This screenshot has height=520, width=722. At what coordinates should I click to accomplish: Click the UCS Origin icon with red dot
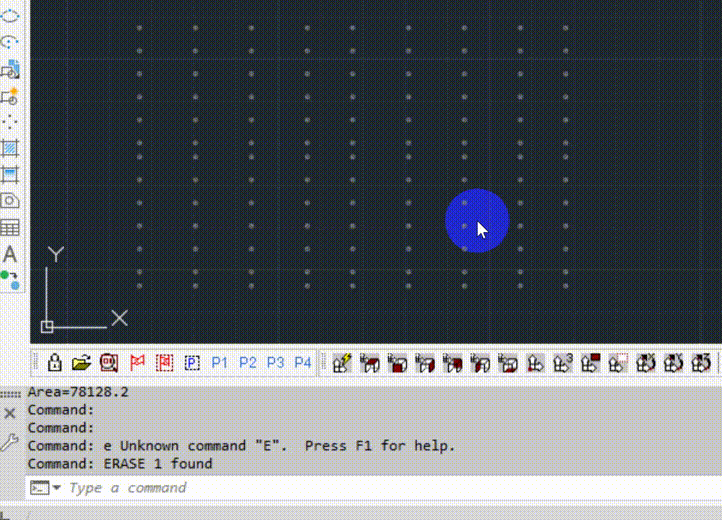click(x=536, y=363)
